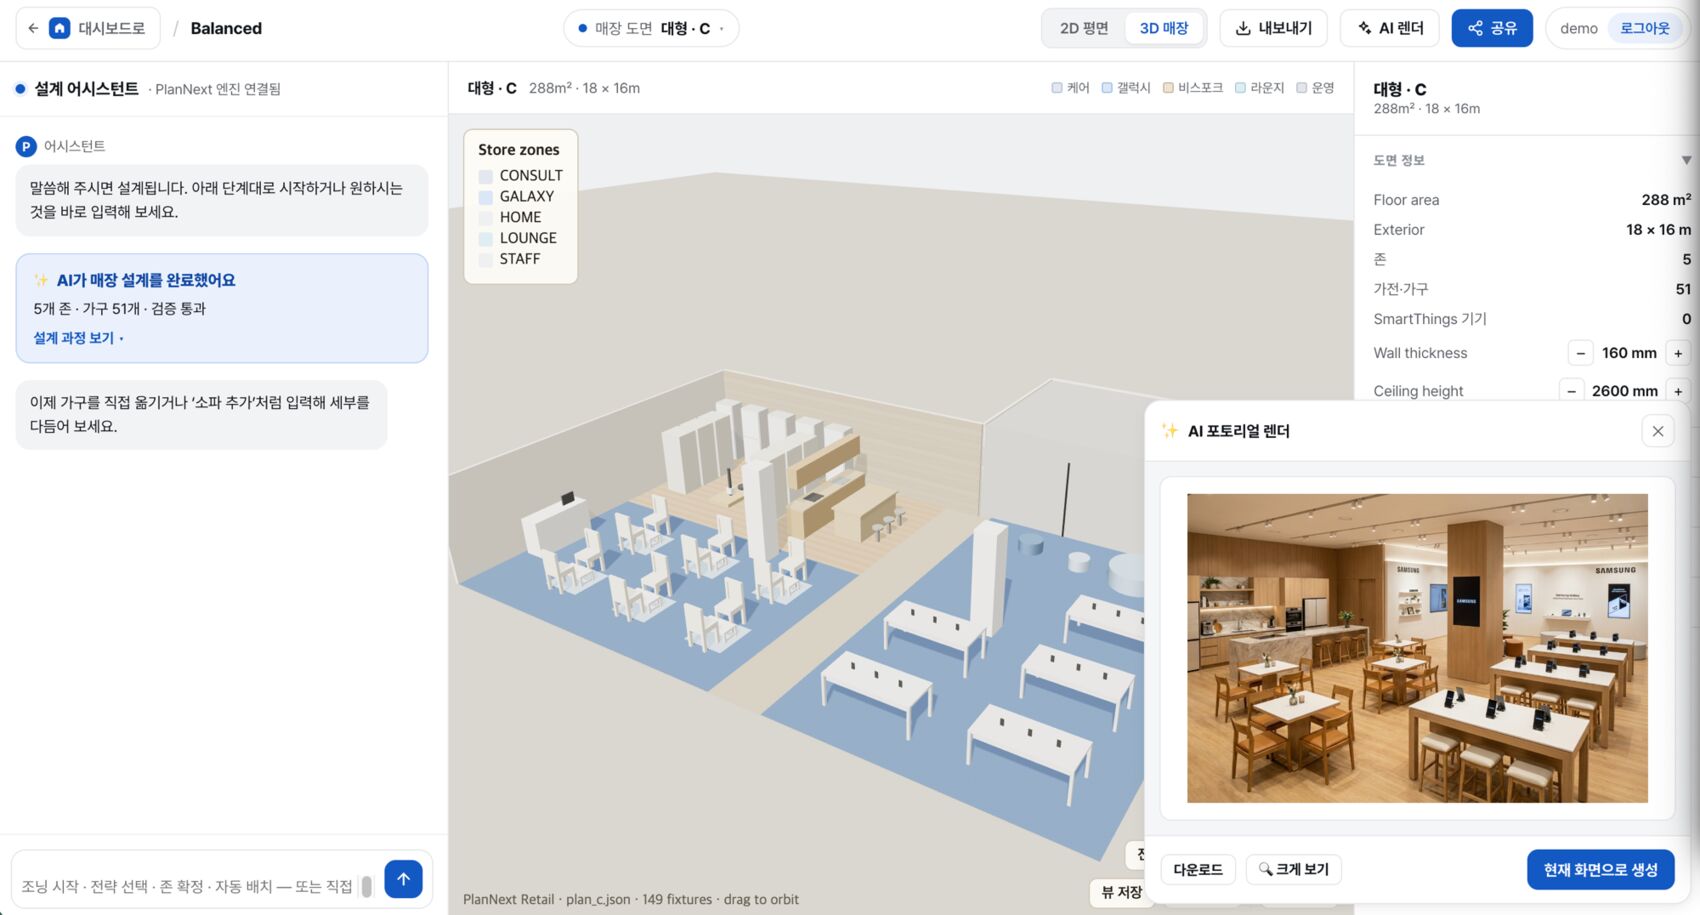The height and width of the screenshot is (915, 1700).
Task: Click 로그아웃 logout button
Action: [1645, 28]
